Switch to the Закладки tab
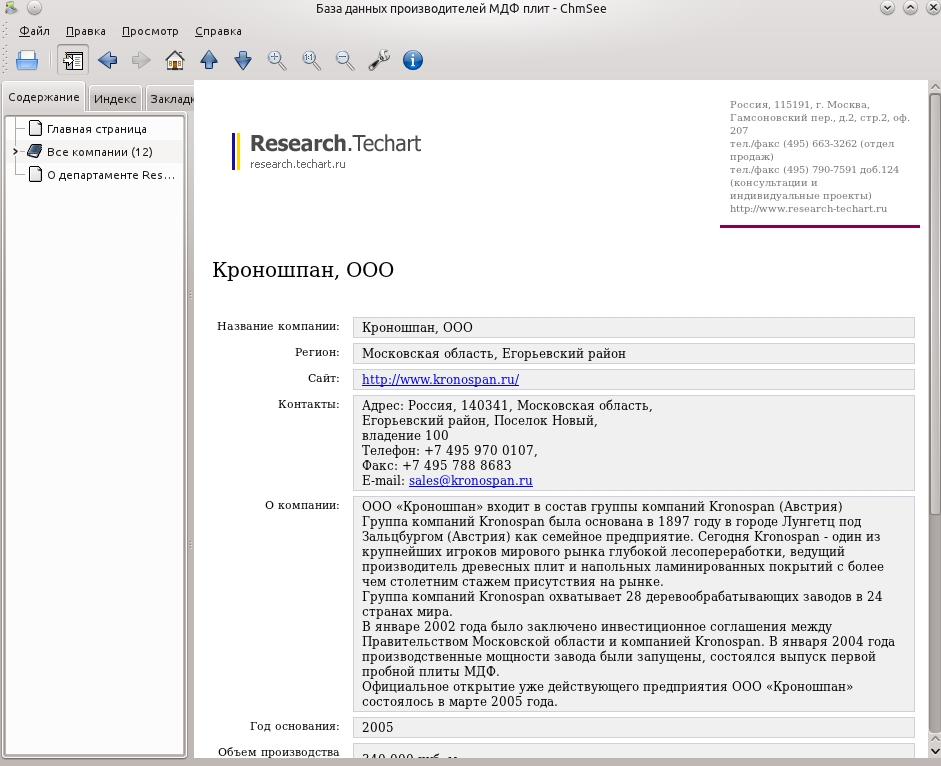This screenshot has width=941, height=766. tap(170, 99)
